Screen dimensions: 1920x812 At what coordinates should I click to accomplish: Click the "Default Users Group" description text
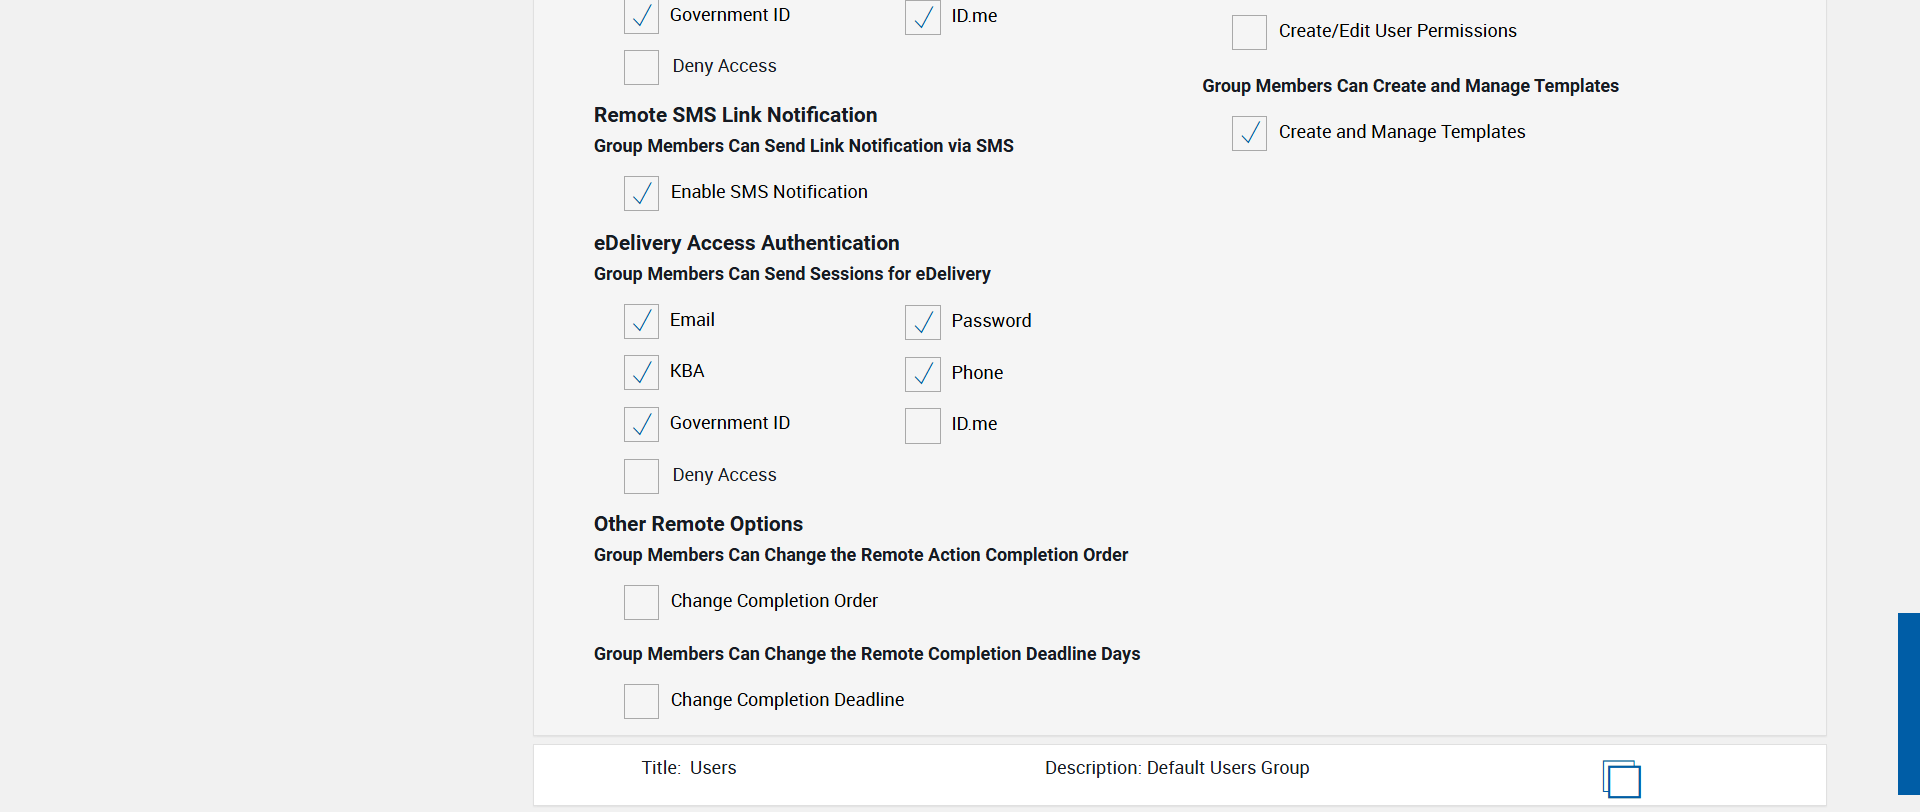click(x=1227, y=768)
